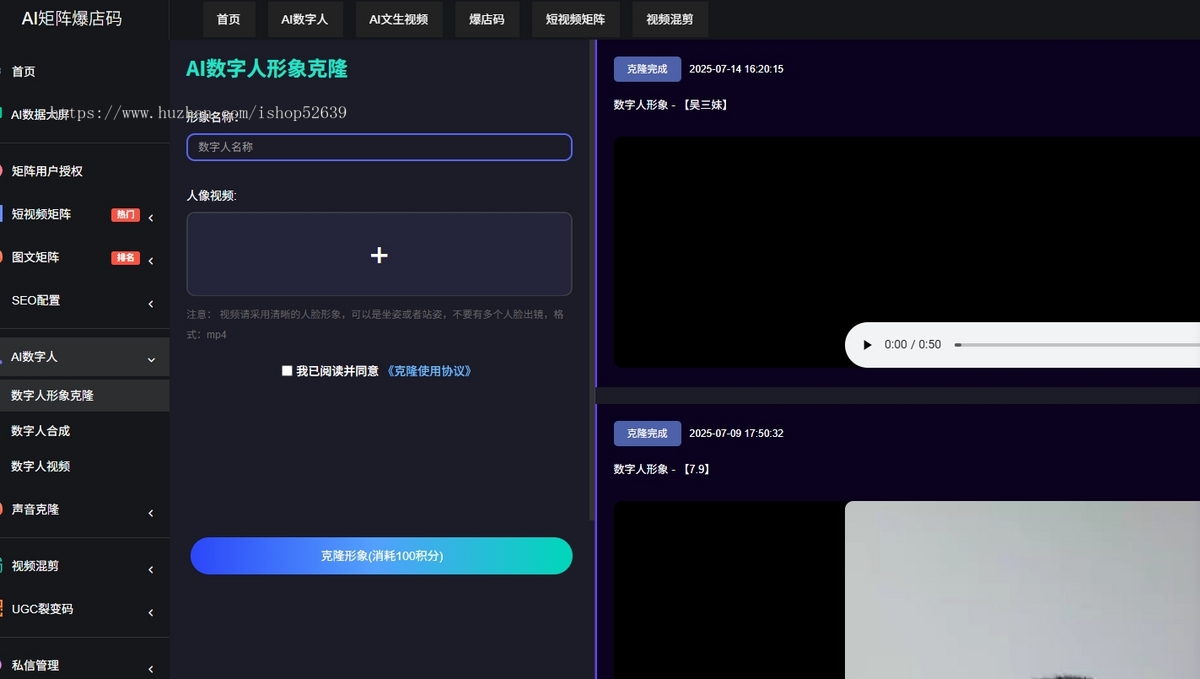Viewport: 1200px width, 679px height.
Task: Open the 短视频矩阵 top tab
Action: 576,19
